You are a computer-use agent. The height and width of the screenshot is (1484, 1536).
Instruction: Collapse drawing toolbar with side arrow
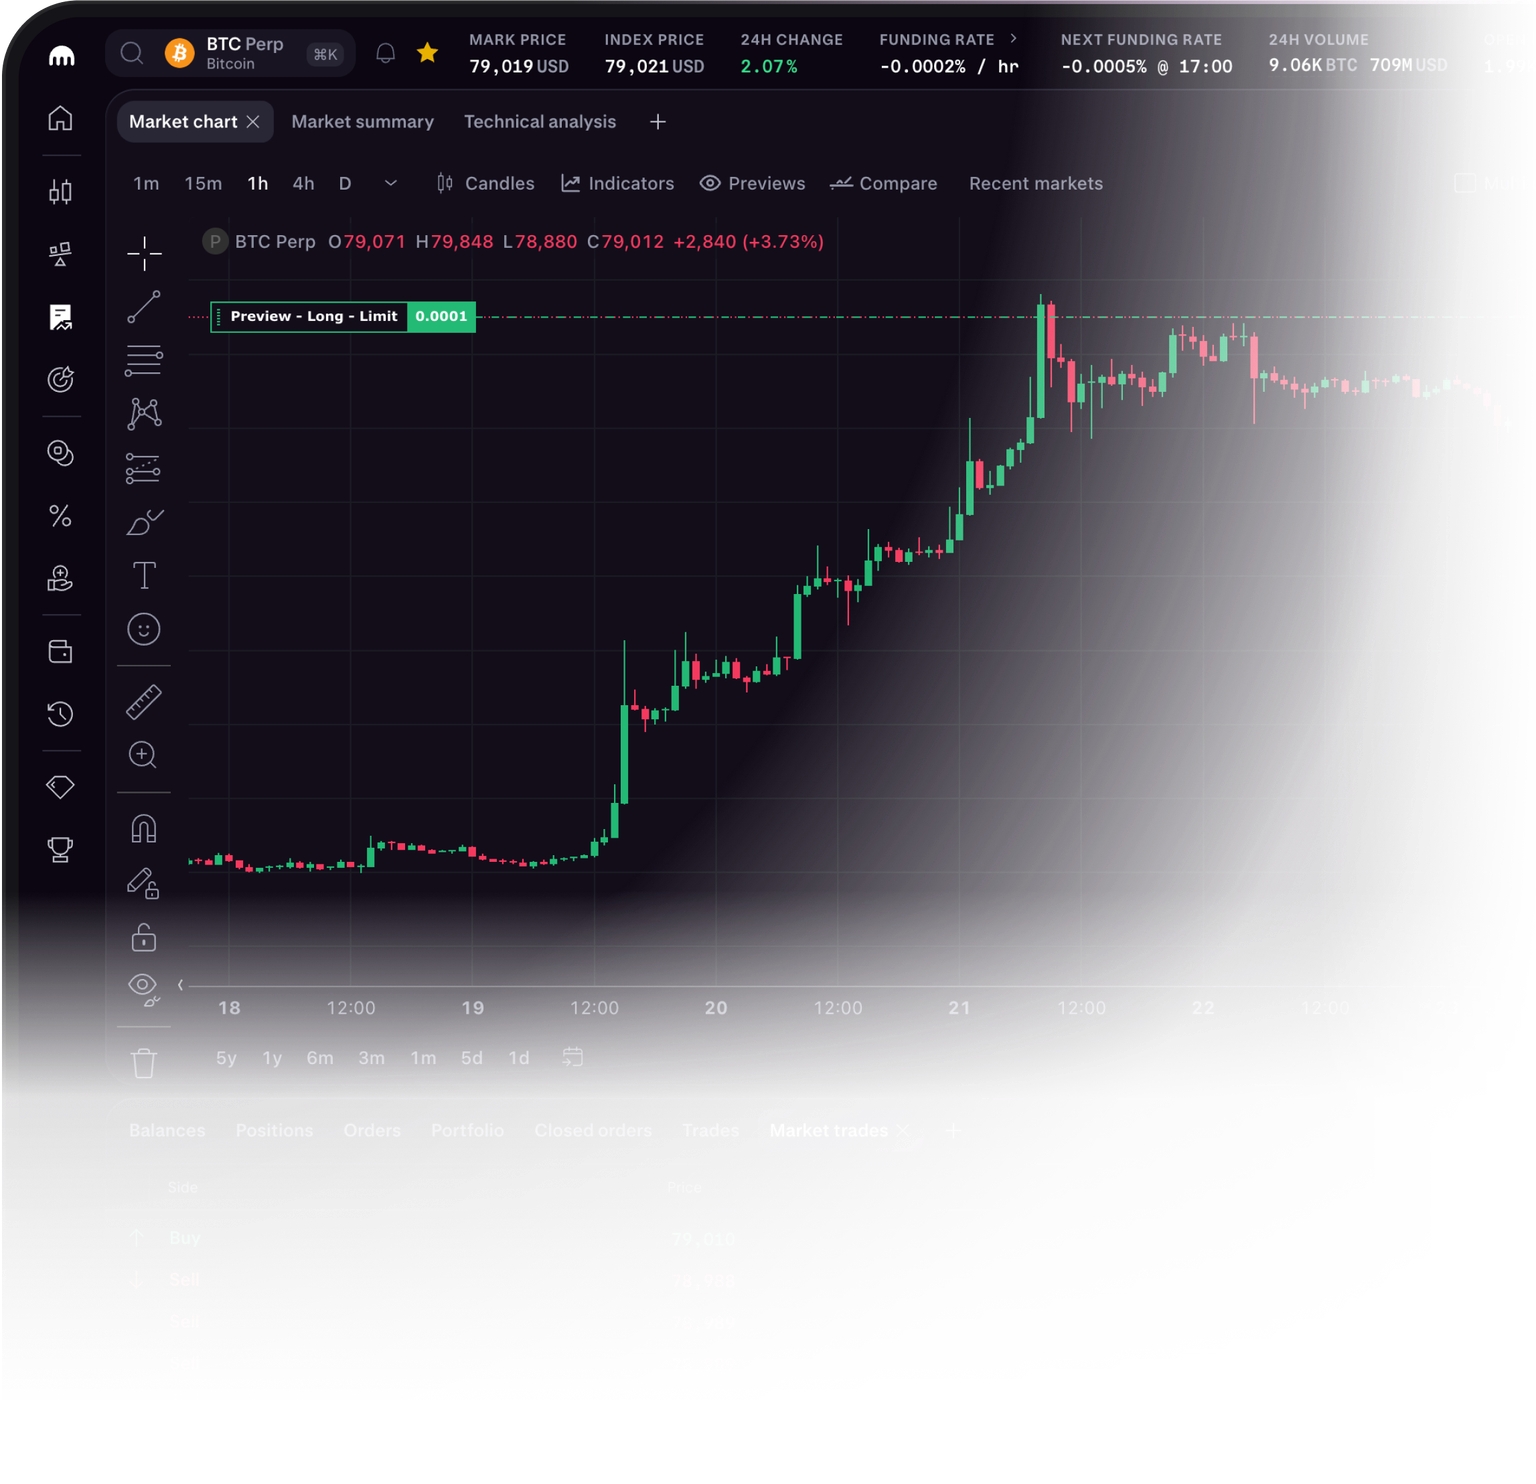[x=180, y=985]
